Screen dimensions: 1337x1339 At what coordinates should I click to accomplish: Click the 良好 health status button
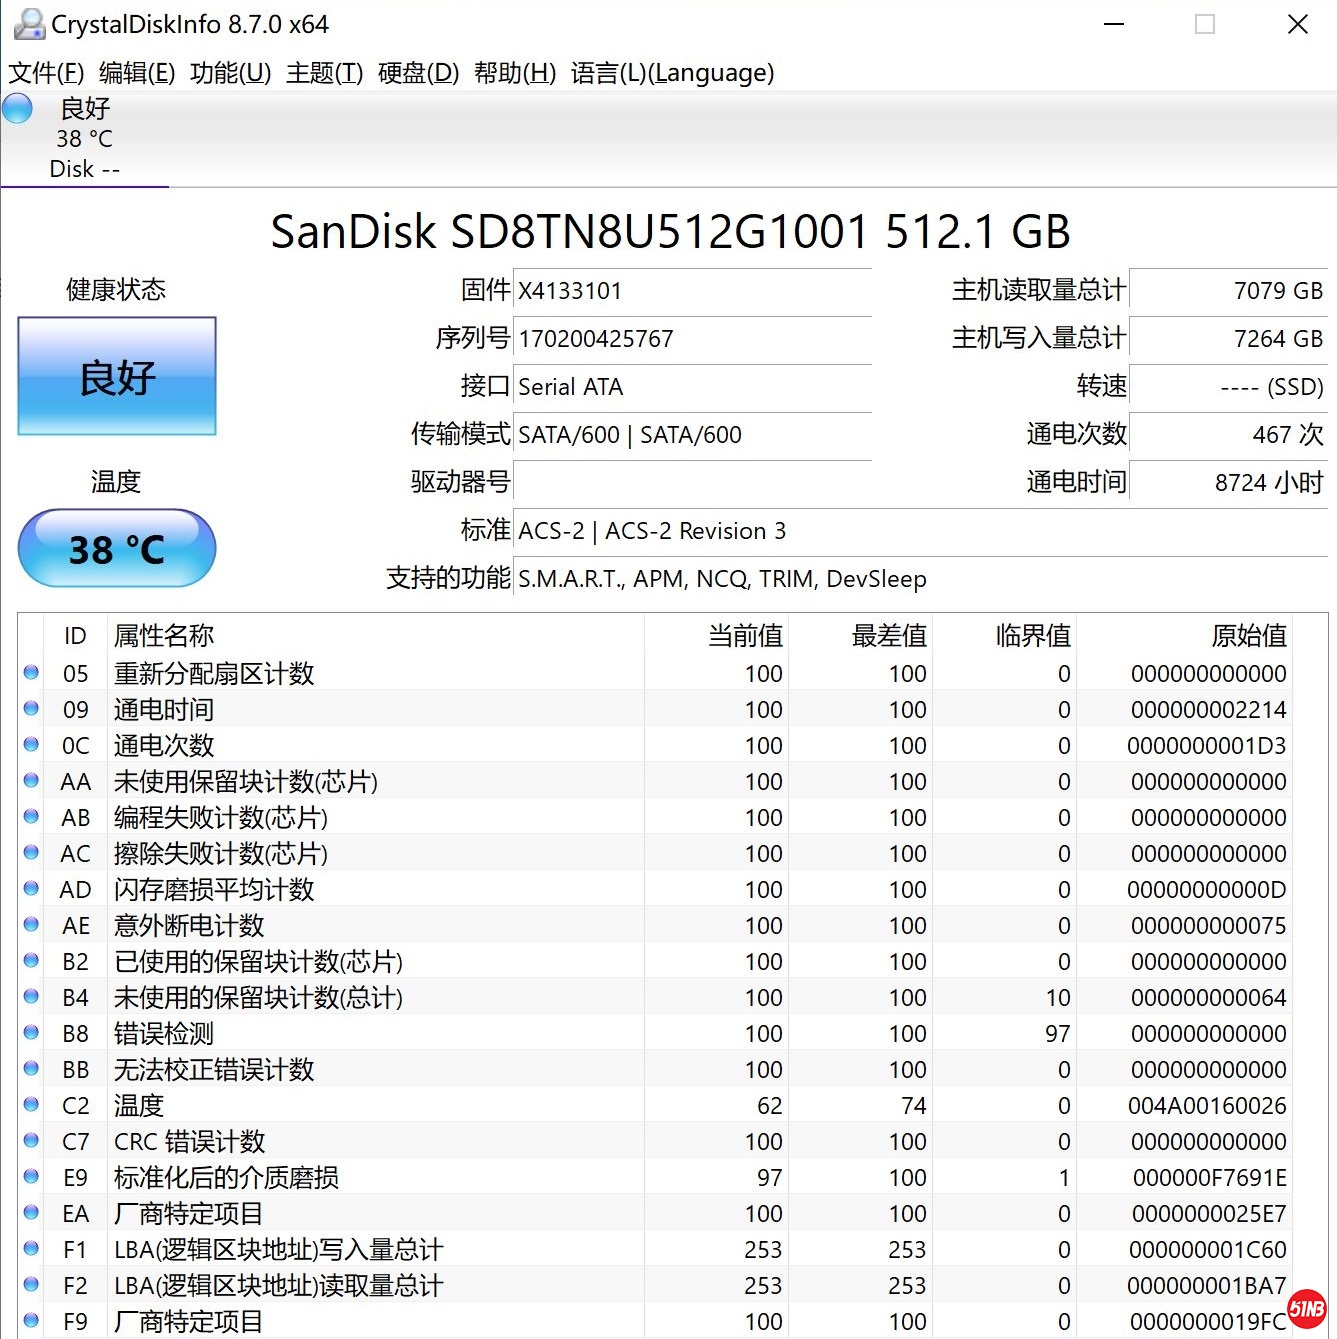coord(117,377)
